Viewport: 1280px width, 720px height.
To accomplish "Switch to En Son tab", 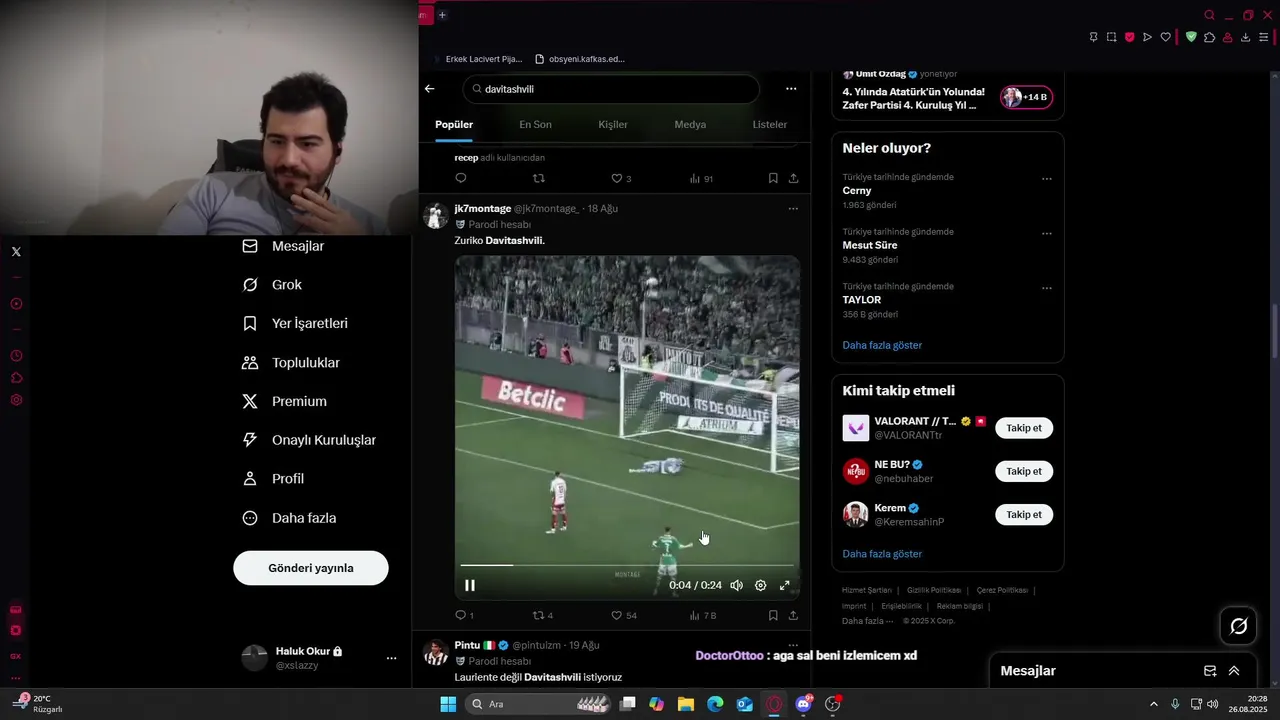I will [535, 125].
